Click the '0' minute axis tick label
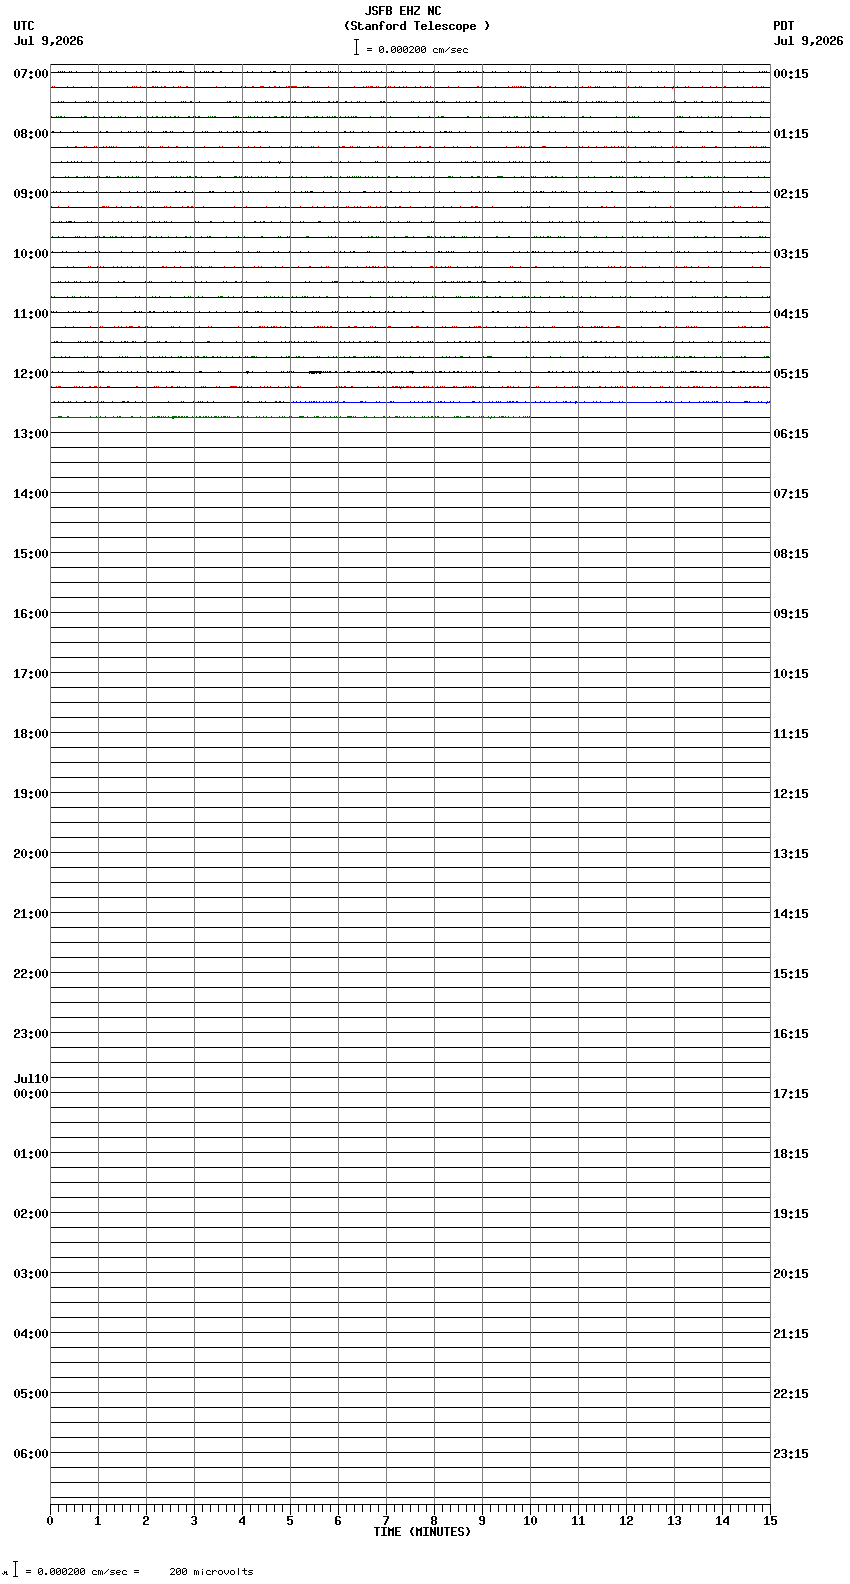 50,1521
